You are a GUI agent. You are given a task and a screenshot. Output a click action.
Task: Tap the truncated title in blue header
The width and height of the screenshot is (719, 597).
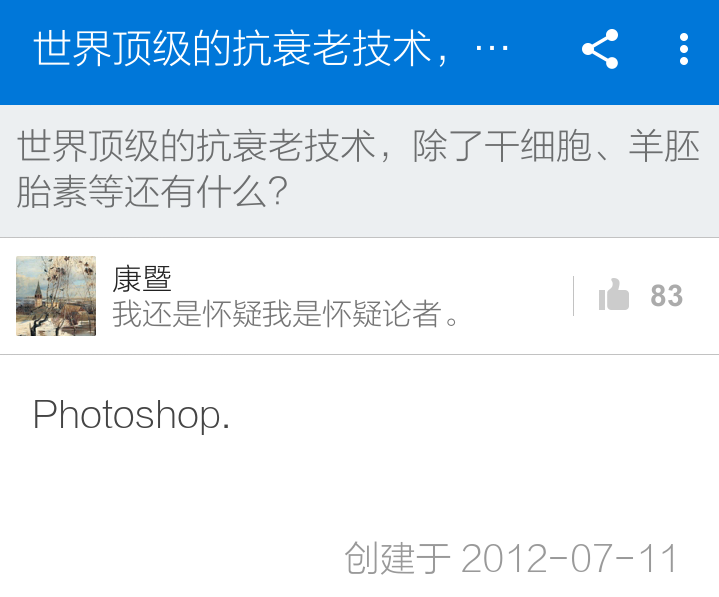[271, 49]
